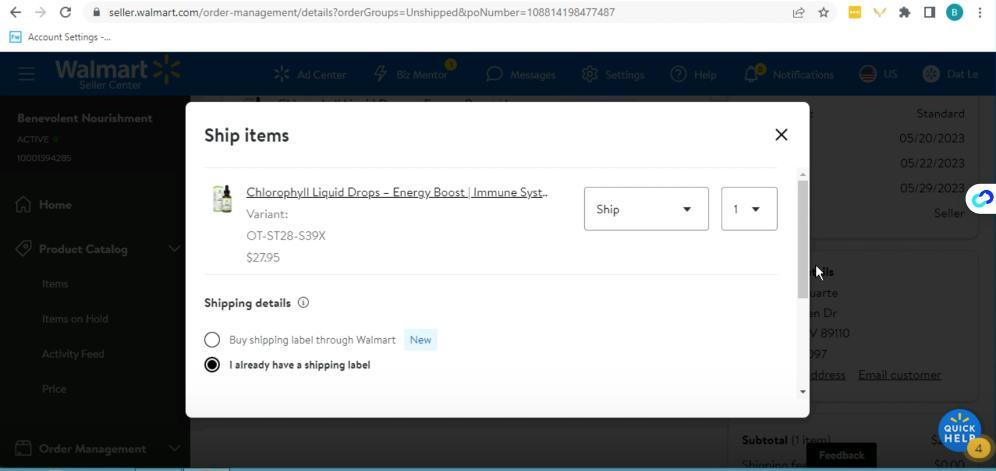996x471 pixels.
Task: Select Buy shipping label through Walmart
Action: click(x=212, y=339)
